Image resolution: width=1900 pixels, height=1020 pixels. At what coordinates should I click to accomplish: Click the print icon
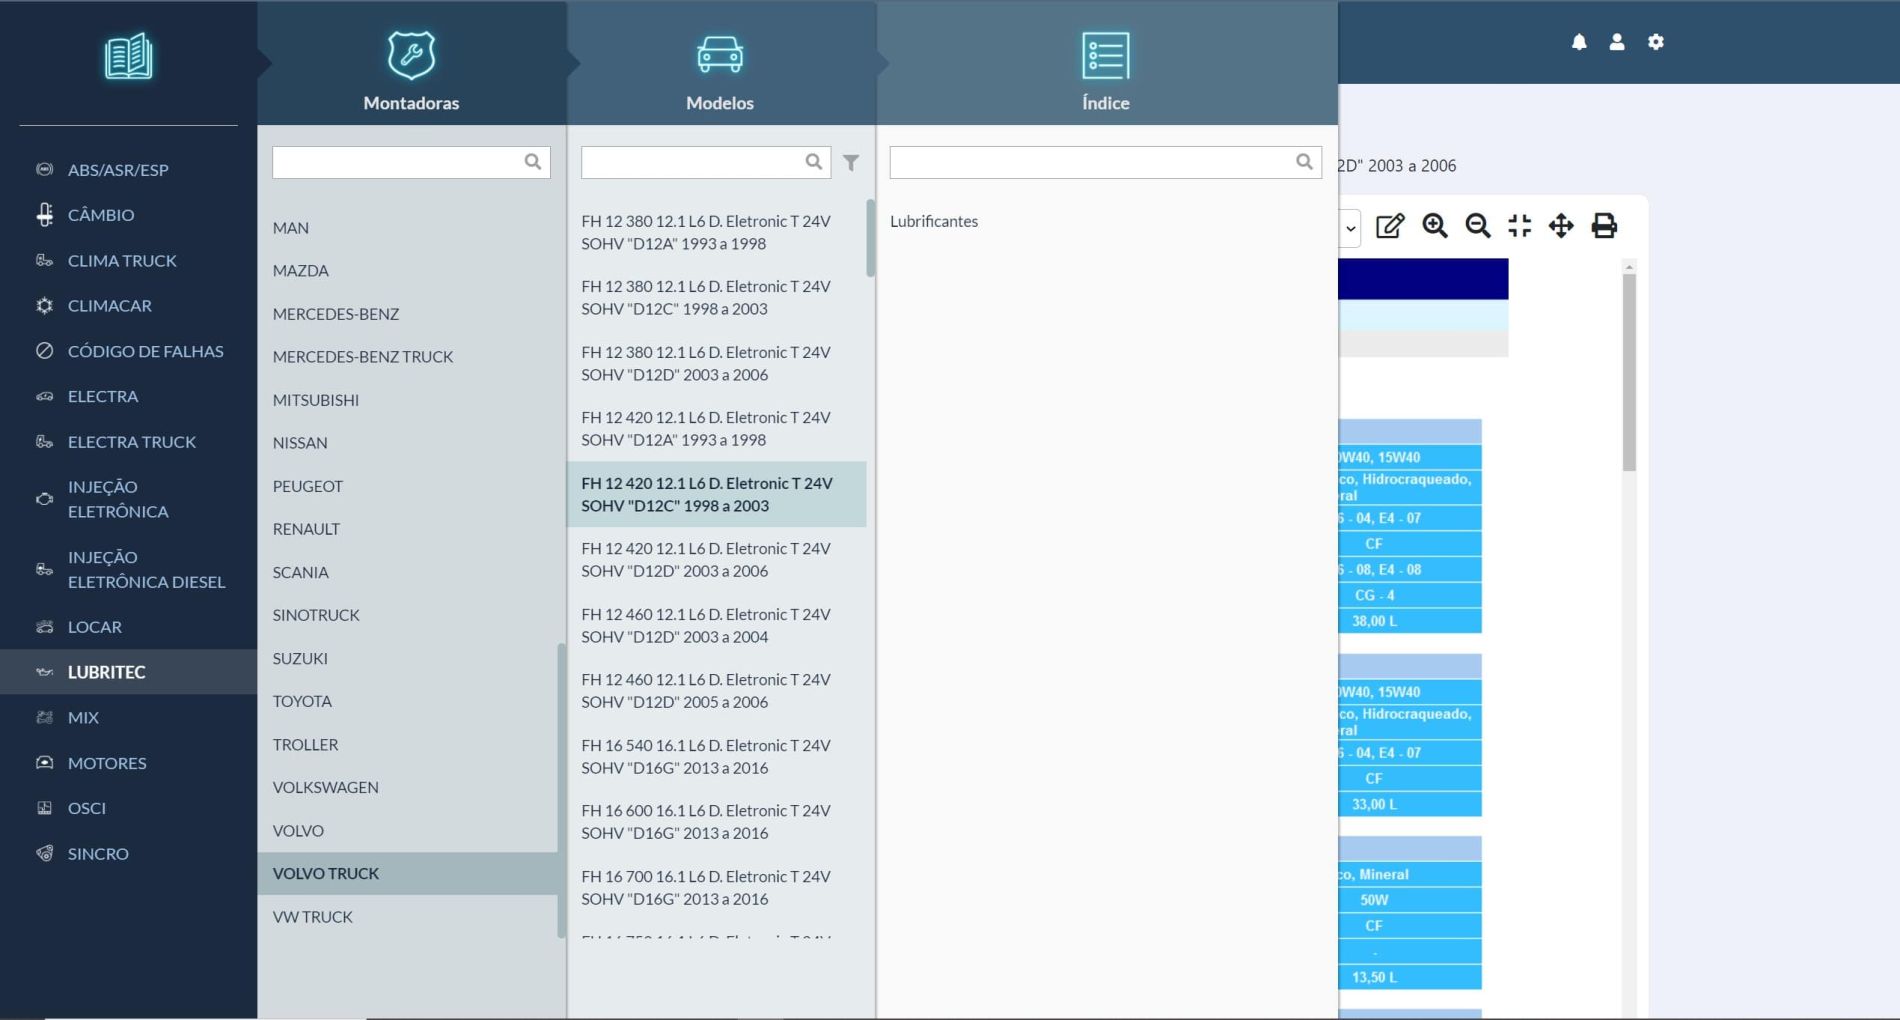click(x=1603, y=226)
